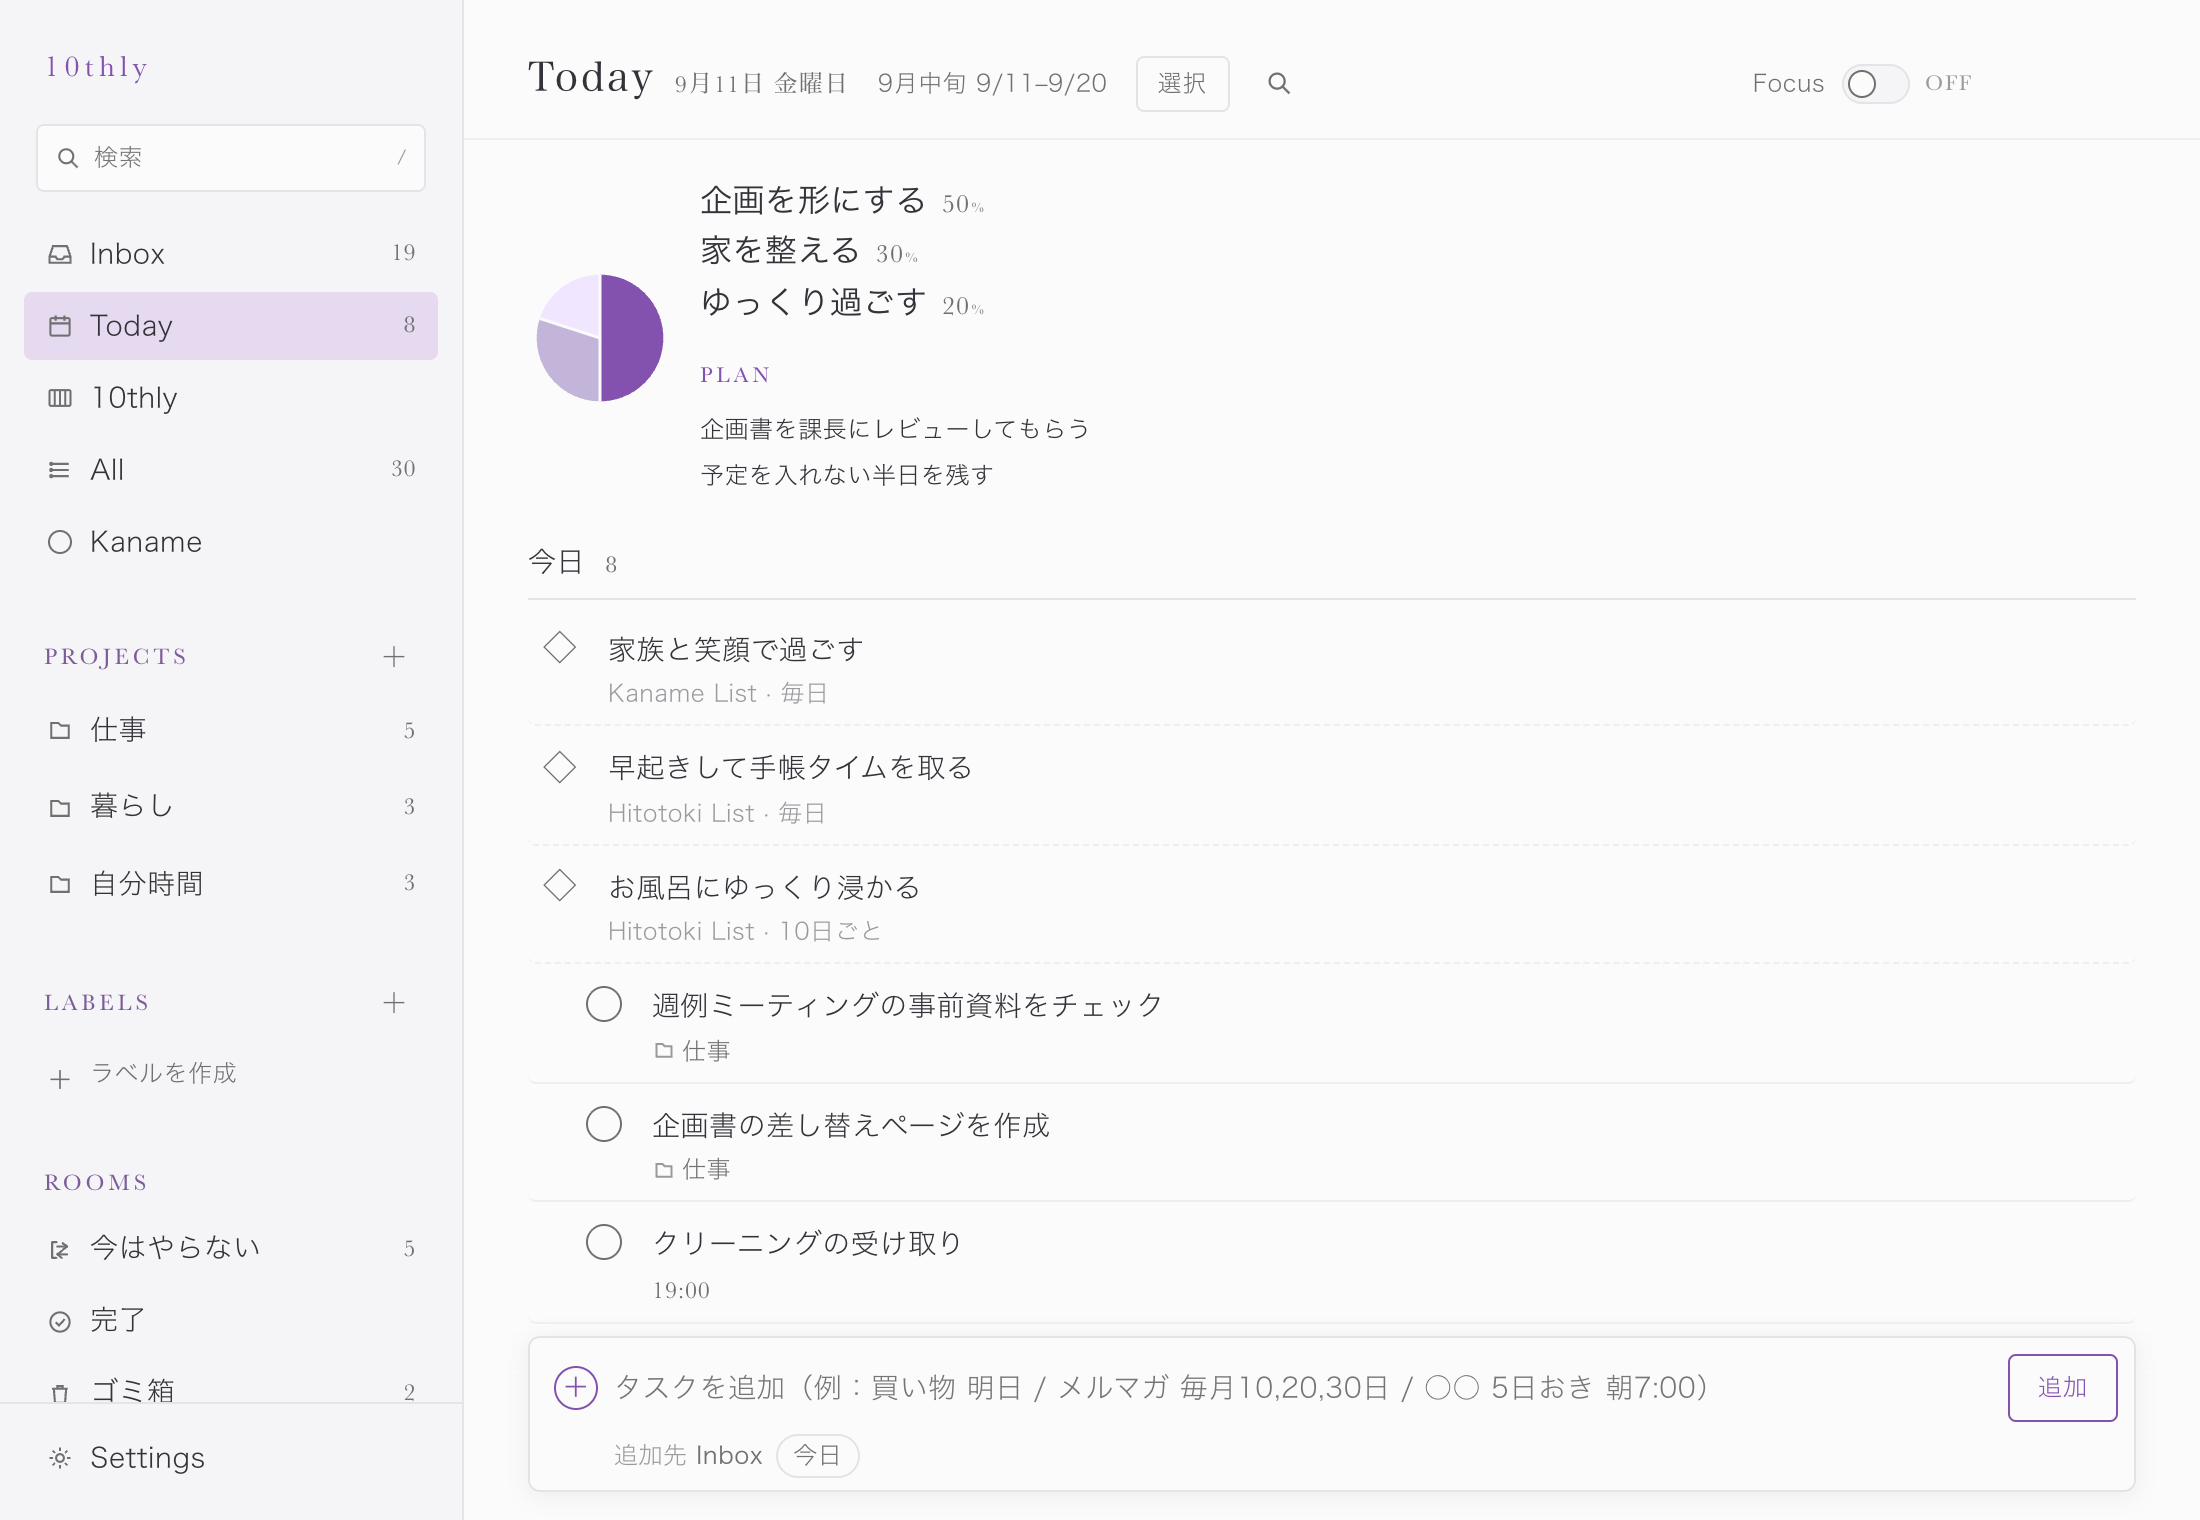Screen dimensions: 2200x1520
Task: Click the 追加先 Inbox destination label
Action: (x=688, y=1456)
